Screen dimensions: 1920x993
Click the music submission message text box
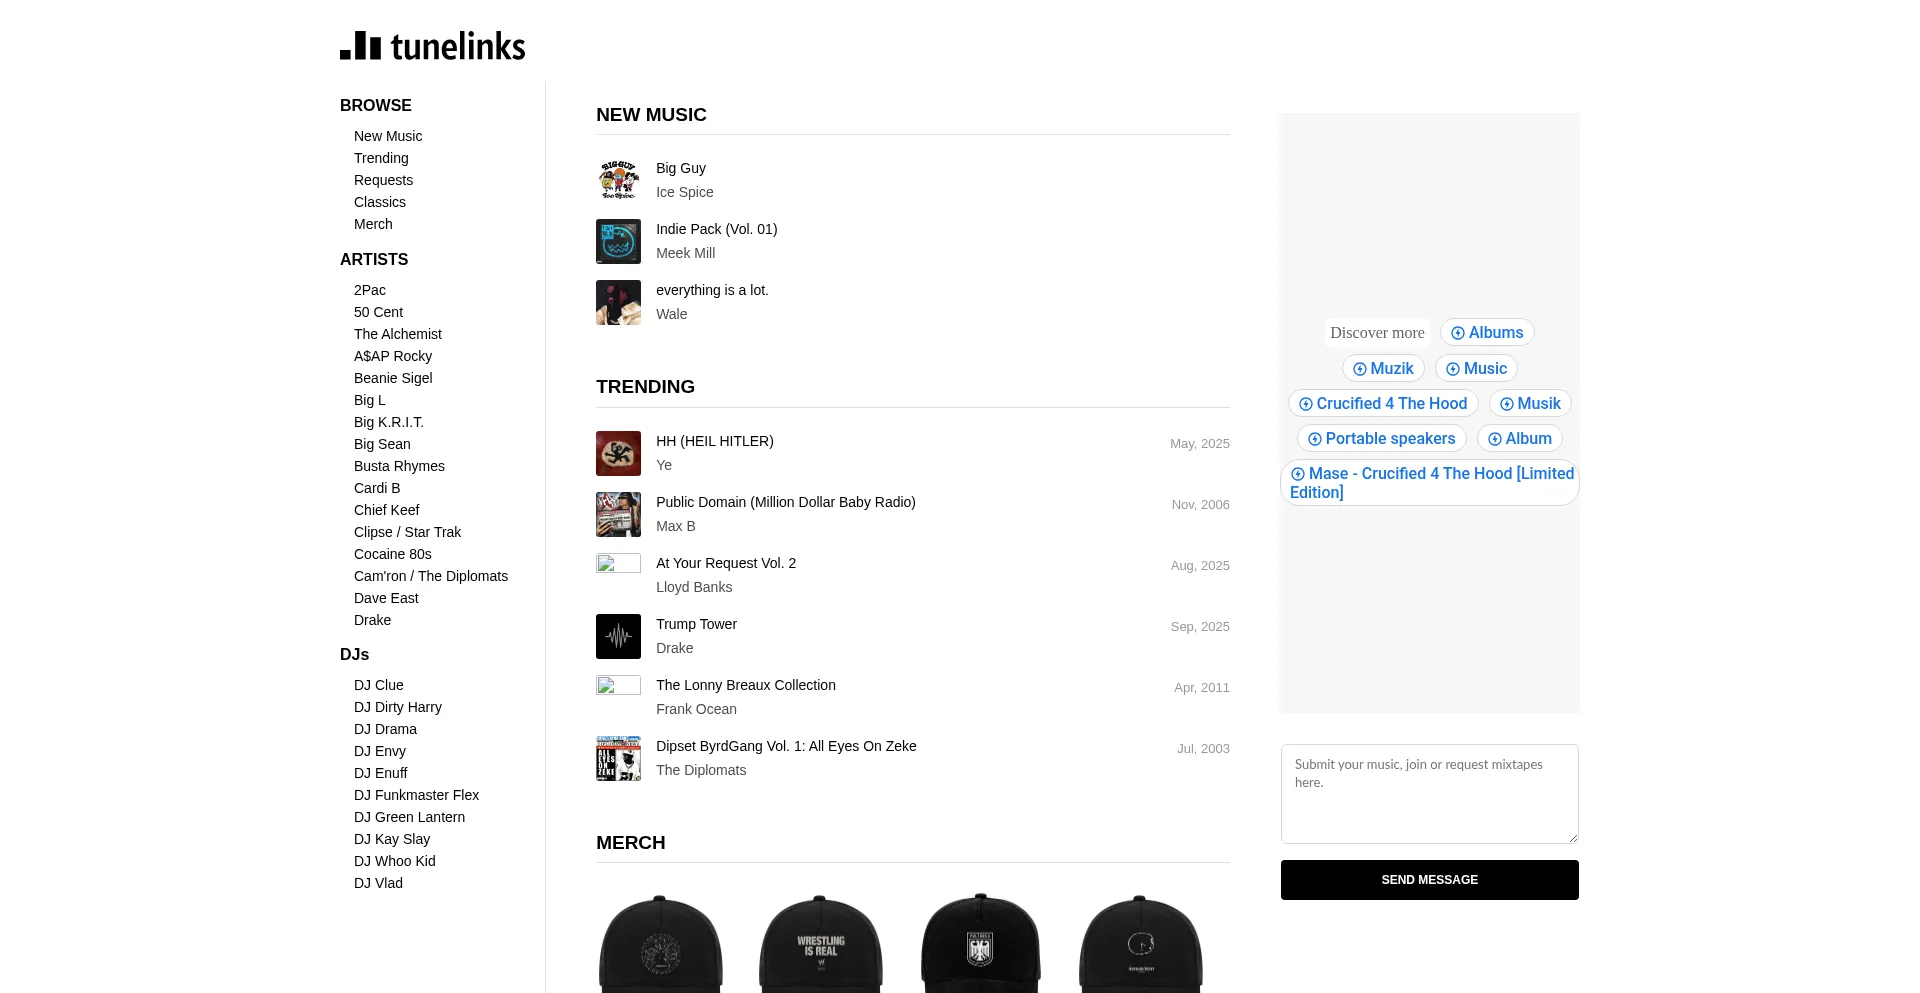[x=1429, y=793]
